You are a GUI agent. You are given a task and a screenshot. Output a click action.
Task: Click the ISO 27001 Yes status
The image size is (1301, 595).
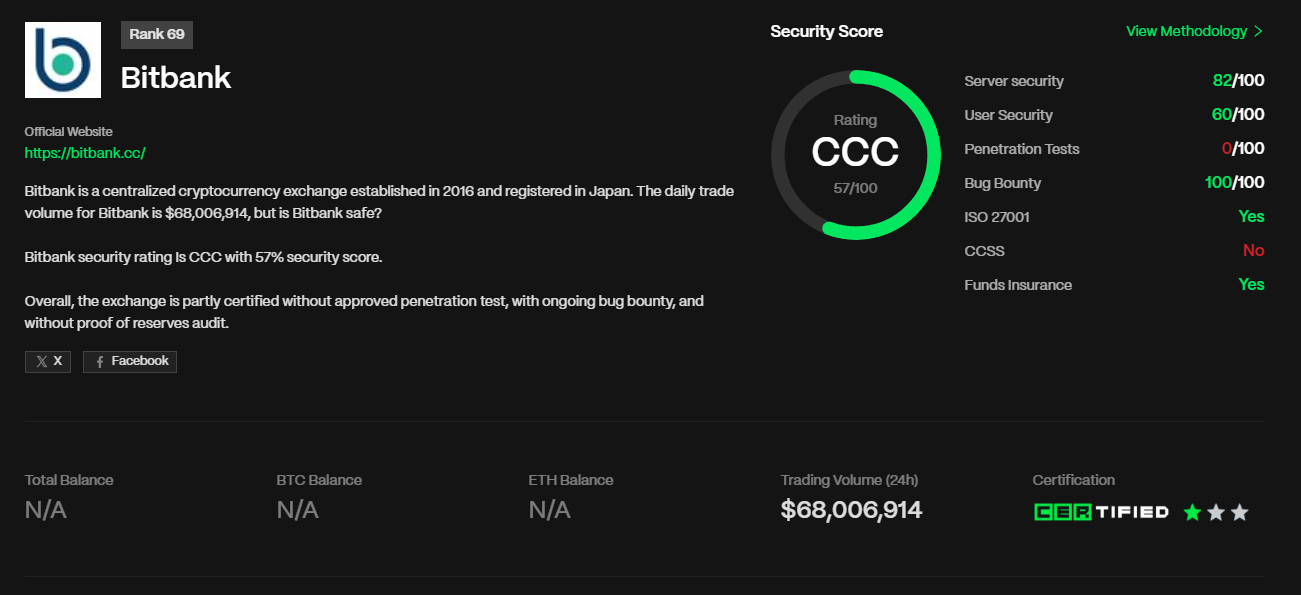pos(1251,217)
